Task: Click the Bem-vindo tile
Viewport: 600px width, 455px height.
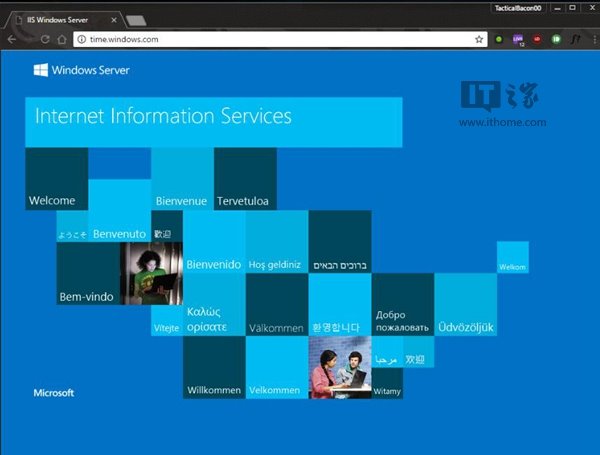Action: [x=88, y=274]
